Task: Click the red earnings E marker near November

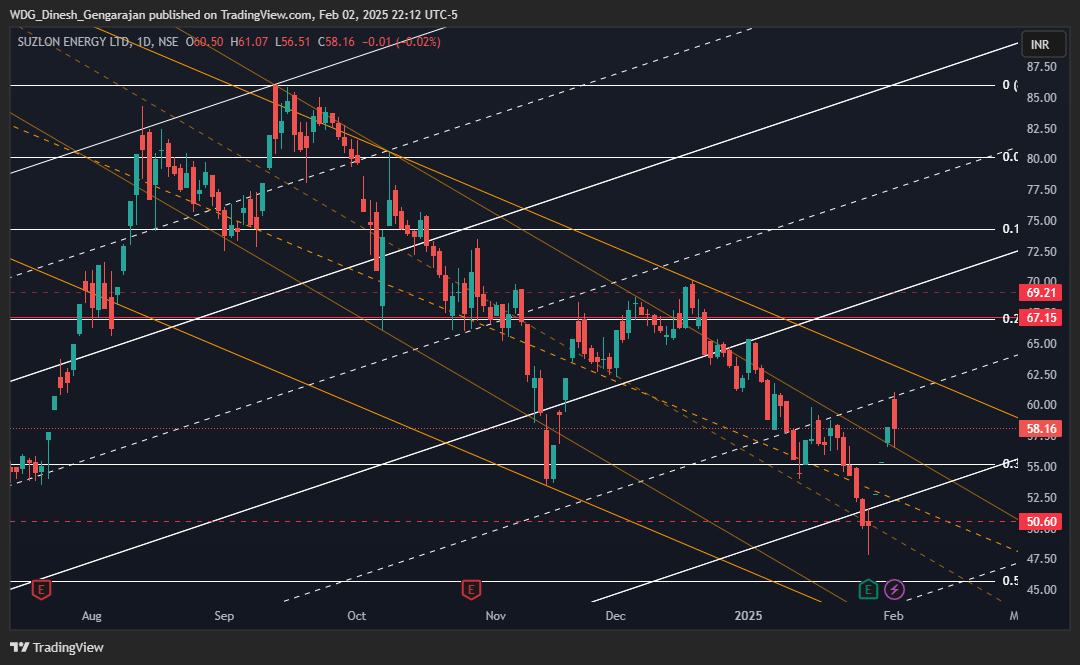Action: click(x=471, y=590)
